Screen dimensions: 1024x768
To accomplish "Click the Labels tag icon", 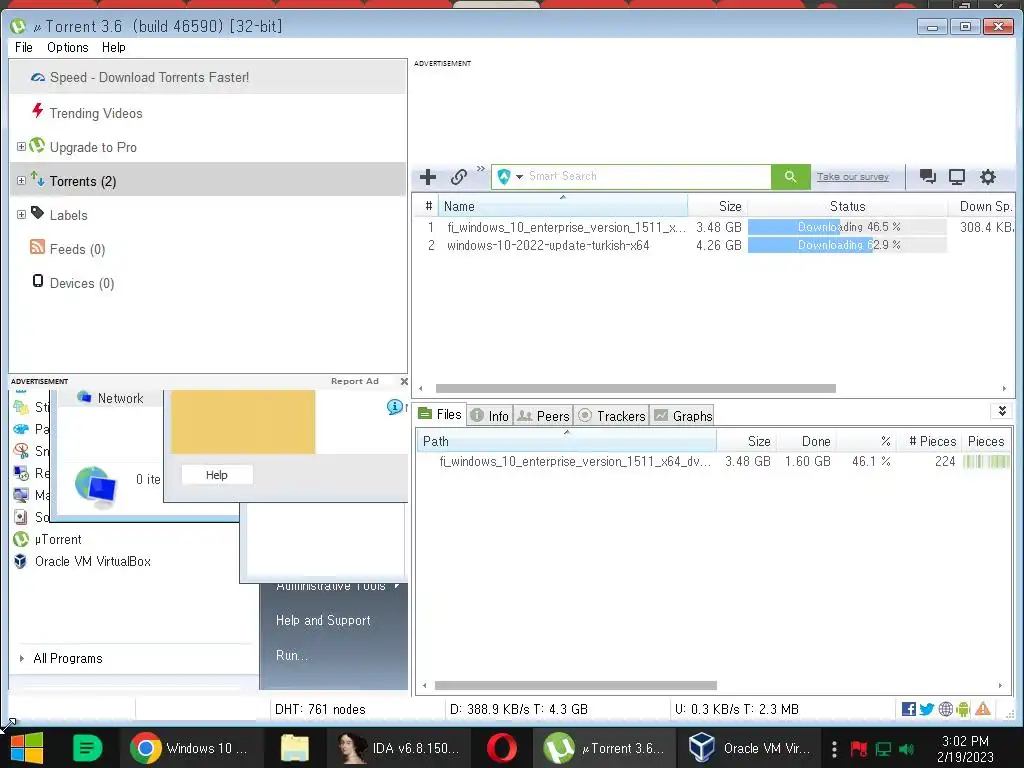I will [x=37, y=213].
